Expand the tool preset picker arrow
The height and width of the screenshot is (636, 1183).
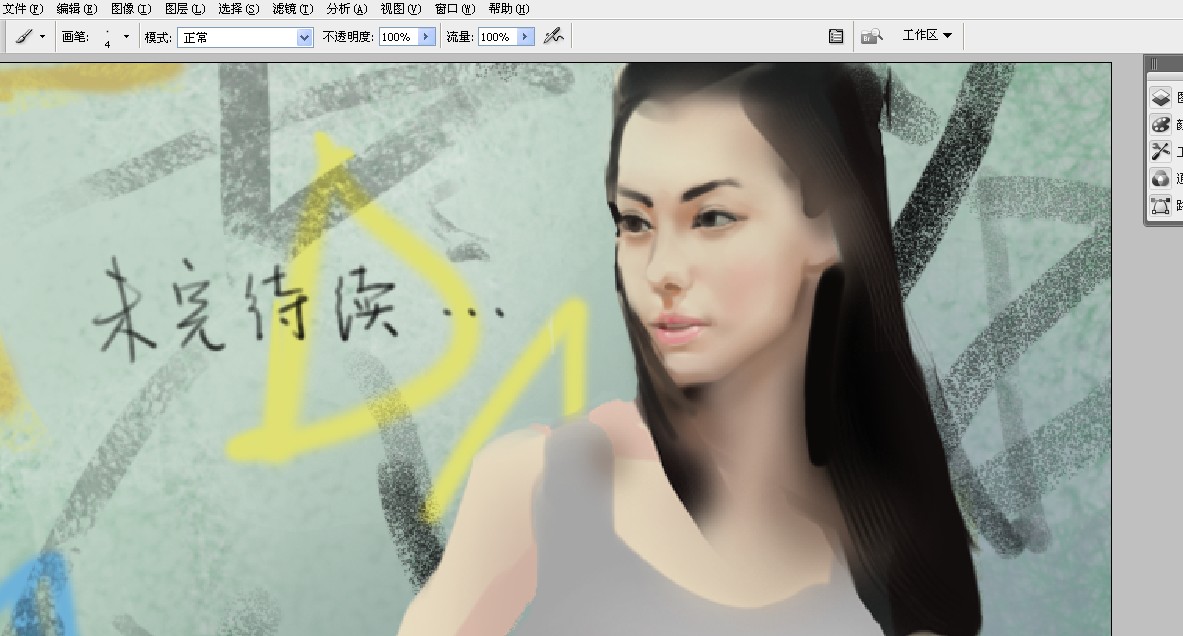(42, 37)
